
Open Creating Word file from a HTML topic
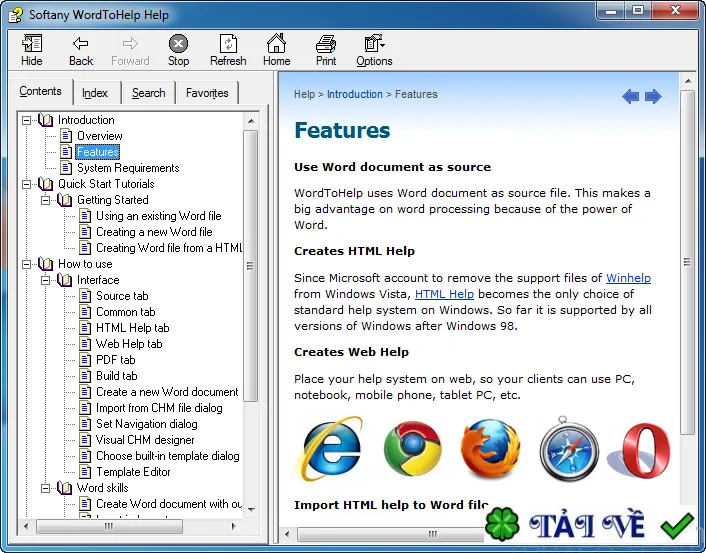point(169,248)
